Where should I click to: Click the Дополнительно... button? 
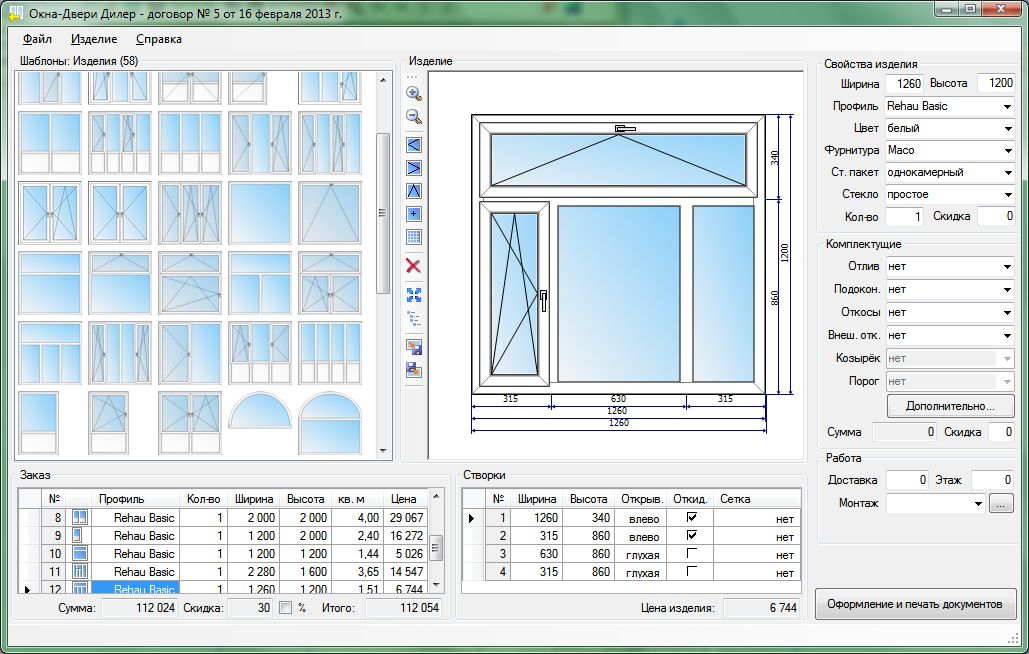click(950, 406)
